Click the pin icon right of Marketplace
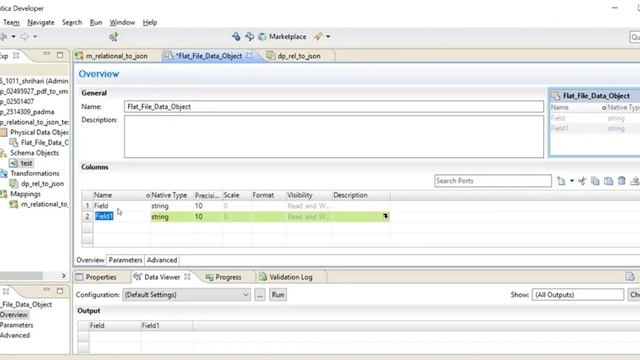This screenshot has height=360, width=640. point(318,37)
